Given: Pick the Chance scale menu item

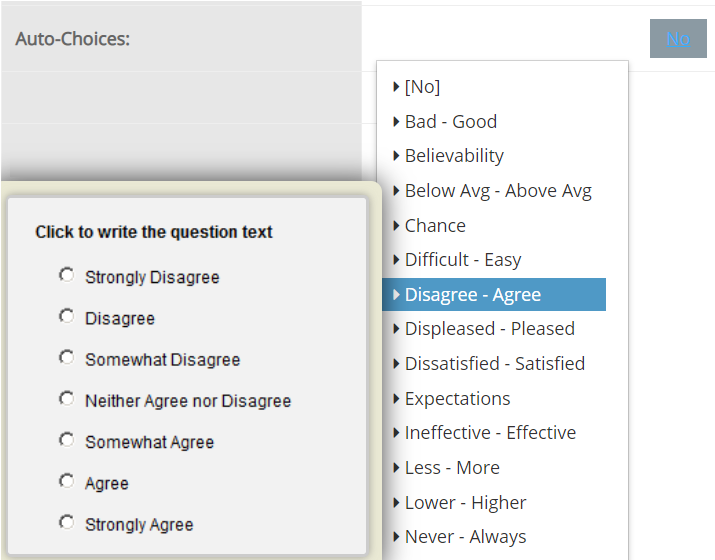Looking at the screenshot, I should tap(434, 226).
